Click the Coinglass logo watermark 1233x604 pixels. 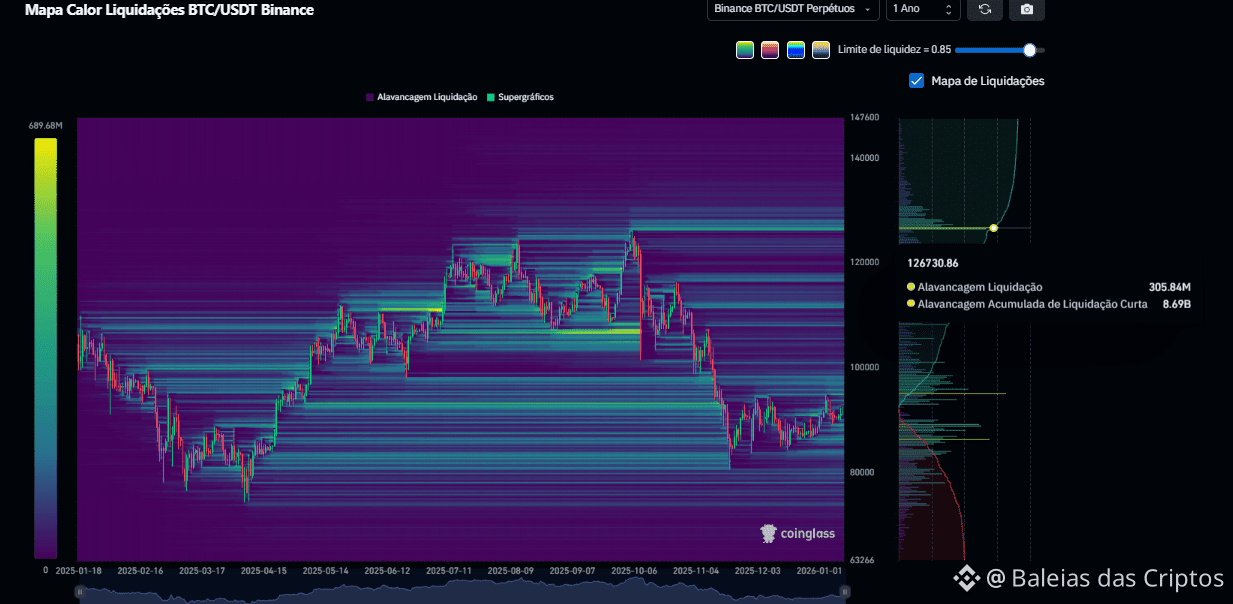pyautogui.click(x=798, y=534)
